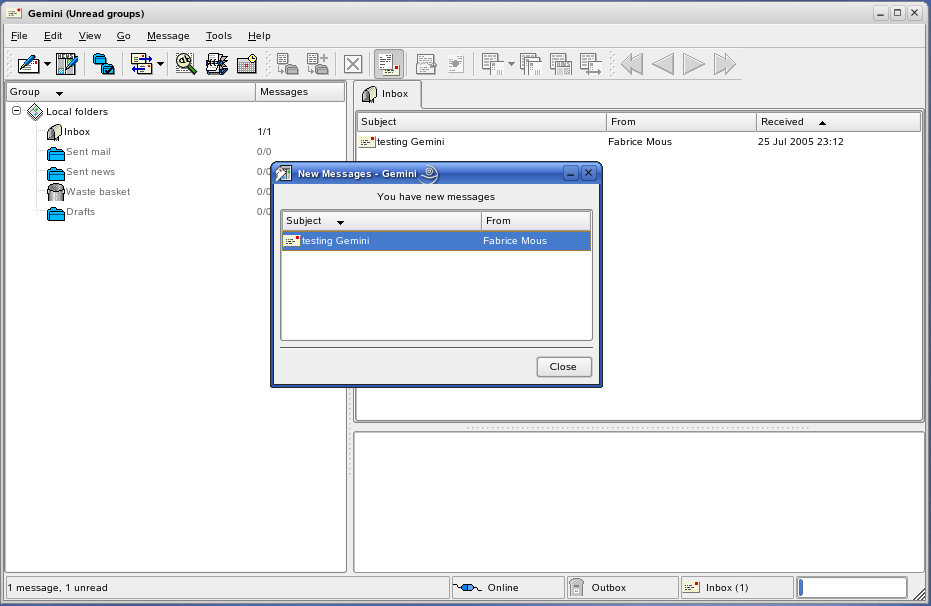
Task: Toggle the pressed unread messages view button
Action: point(389,64)
